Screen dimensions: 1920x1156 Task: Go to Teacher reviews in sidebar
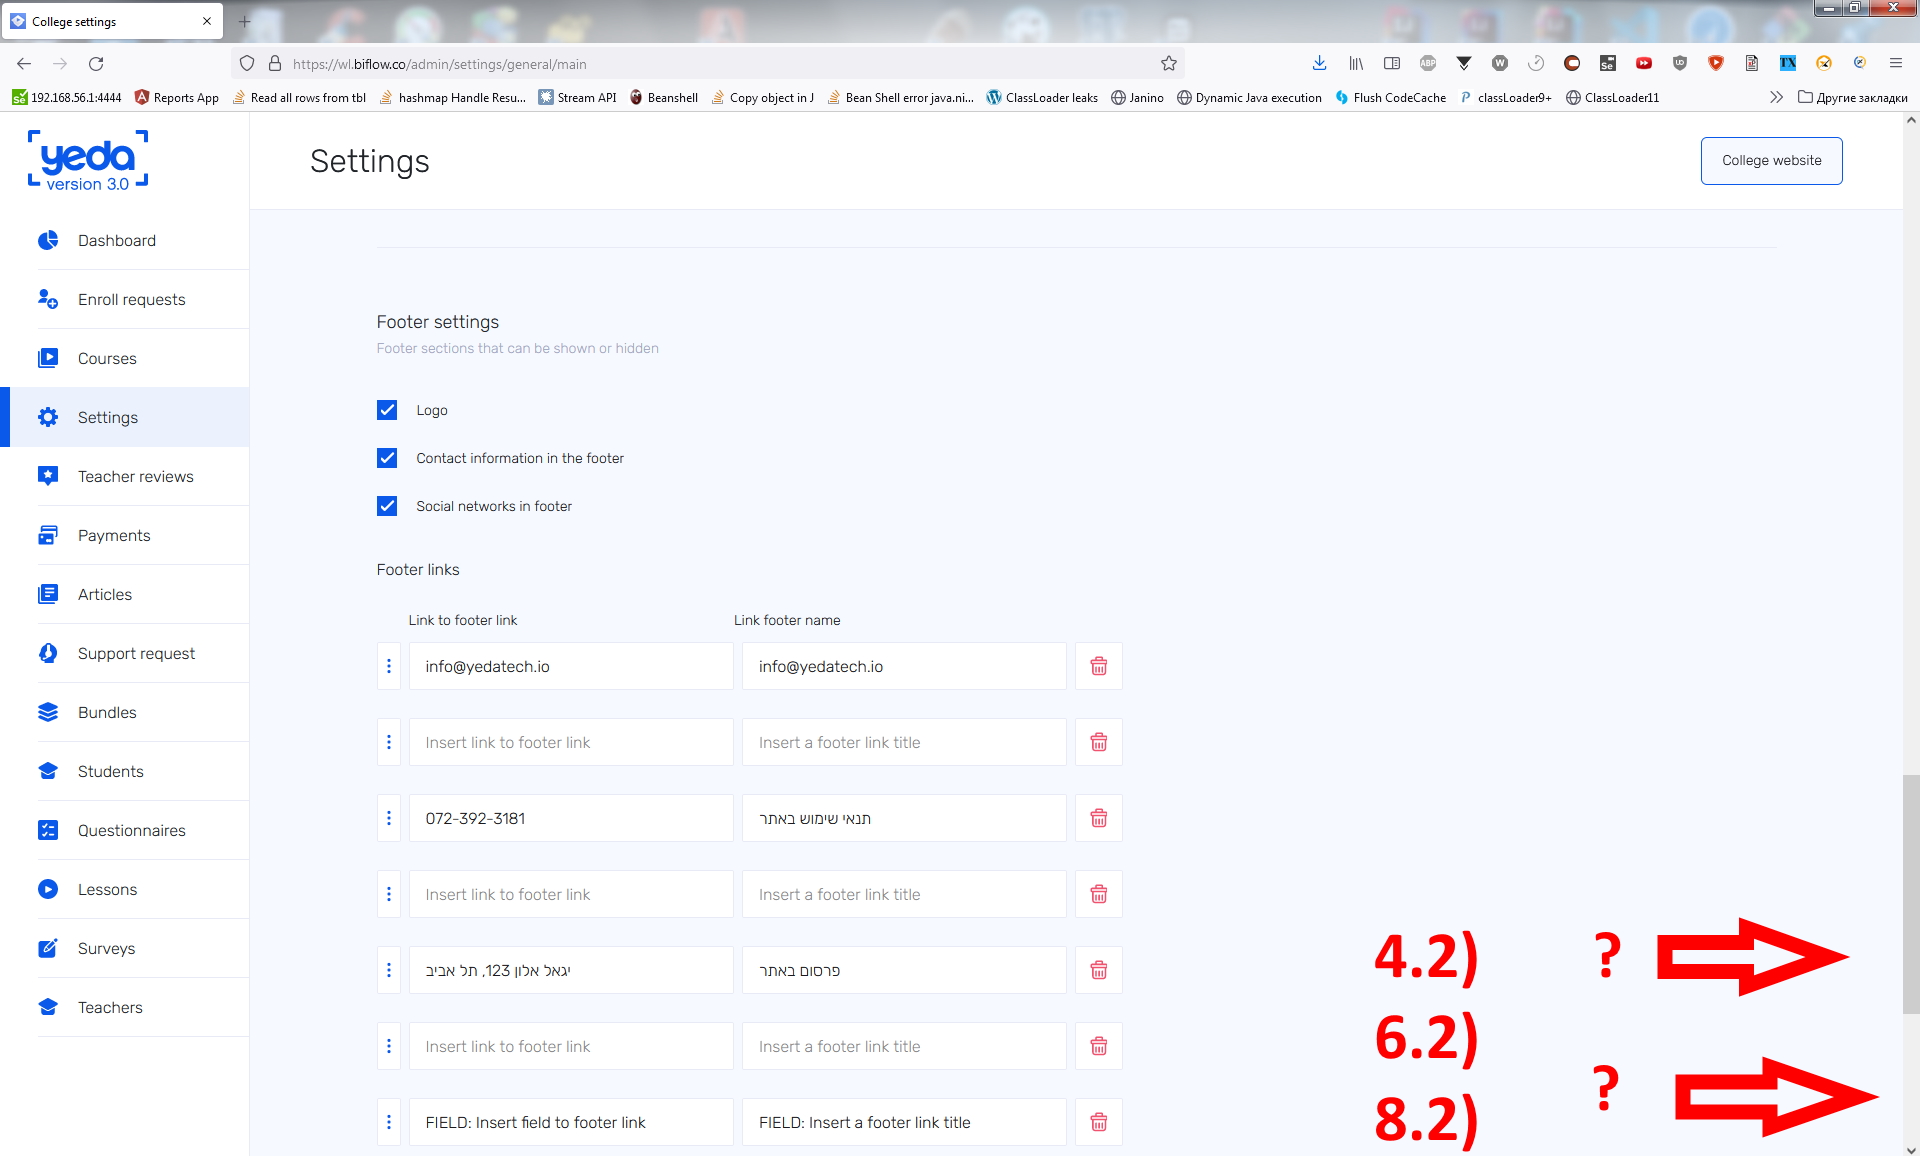pyautogui.click(x=135, y=476)
